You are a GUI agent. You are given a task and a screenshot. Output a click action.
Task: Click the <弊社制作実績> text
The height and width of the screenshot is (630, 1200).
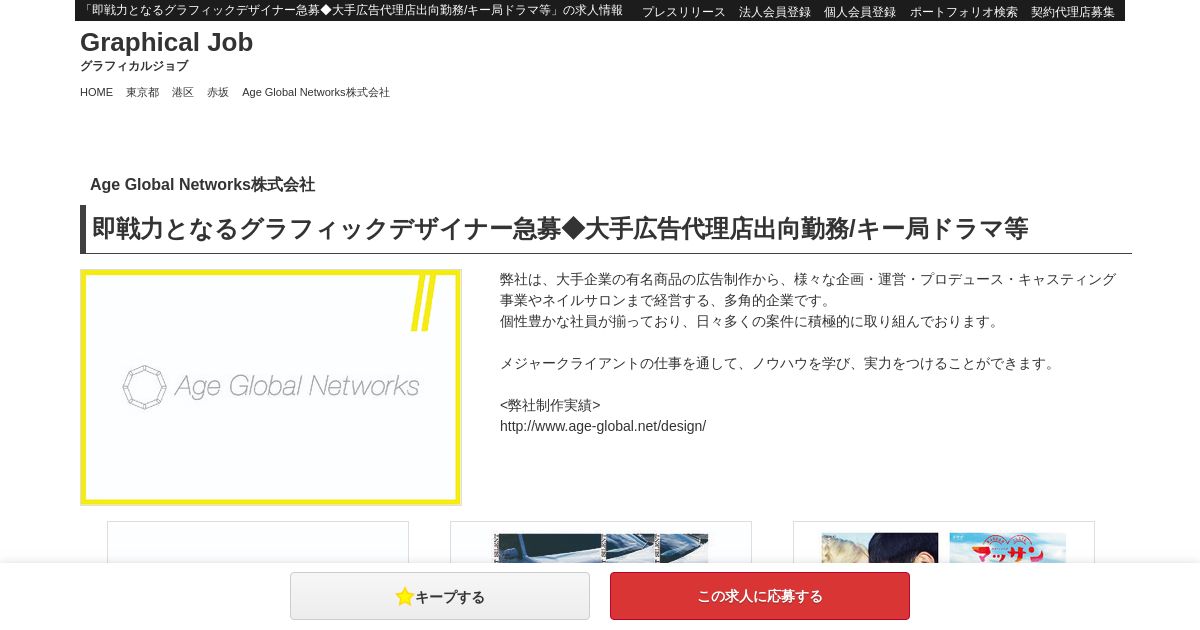550,405
